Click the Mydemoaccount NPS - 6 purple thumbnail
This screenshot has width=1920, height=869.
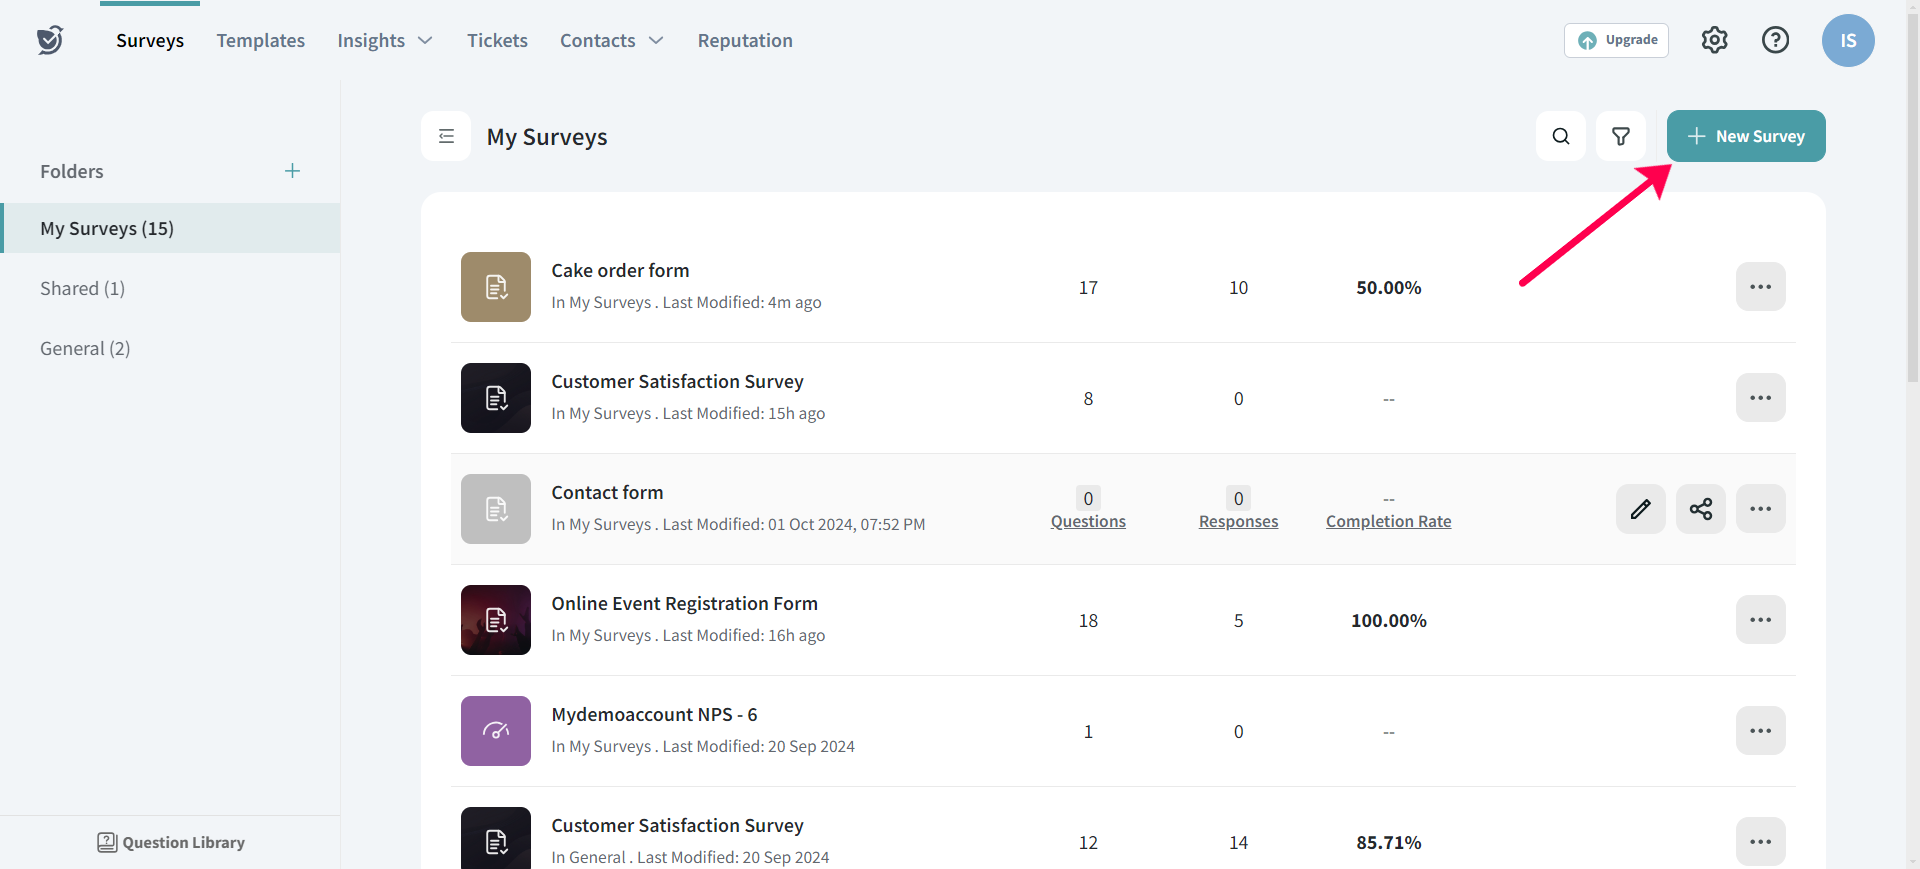[x=495, y=731]
